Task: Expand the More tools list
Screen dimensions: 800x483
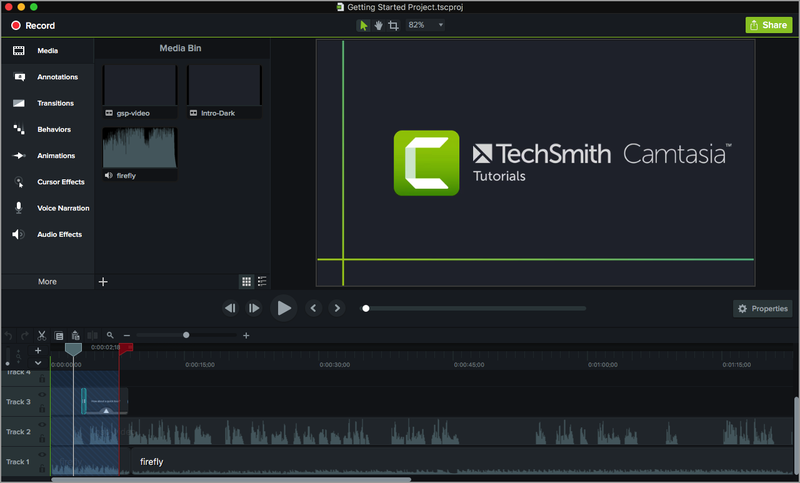Action: pos(47,282)
